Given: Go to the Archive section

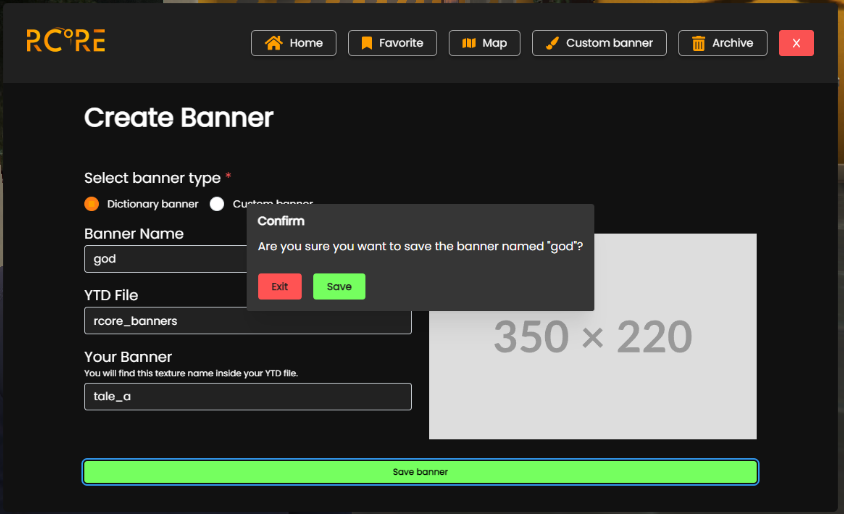Looking at the screenshot, I should coord(732,43).
